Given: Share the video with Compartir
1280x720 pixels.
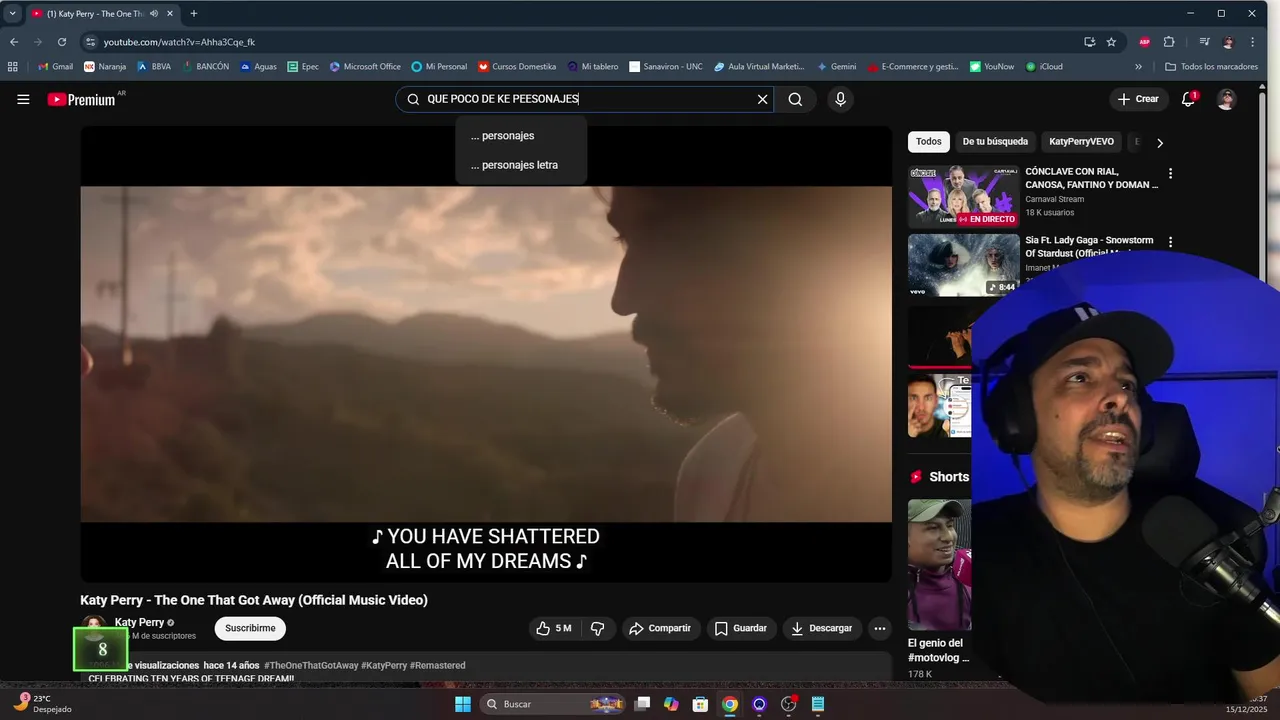Looking at the screenshot, I should (659, 628).
